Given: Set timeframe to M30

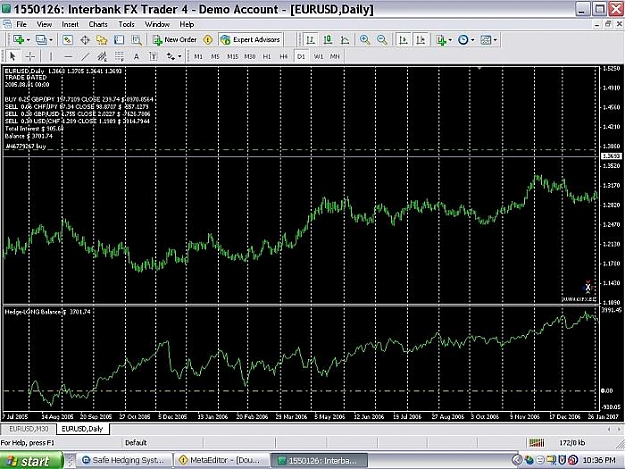Looking at the screenshot, I should click(250, 57).
